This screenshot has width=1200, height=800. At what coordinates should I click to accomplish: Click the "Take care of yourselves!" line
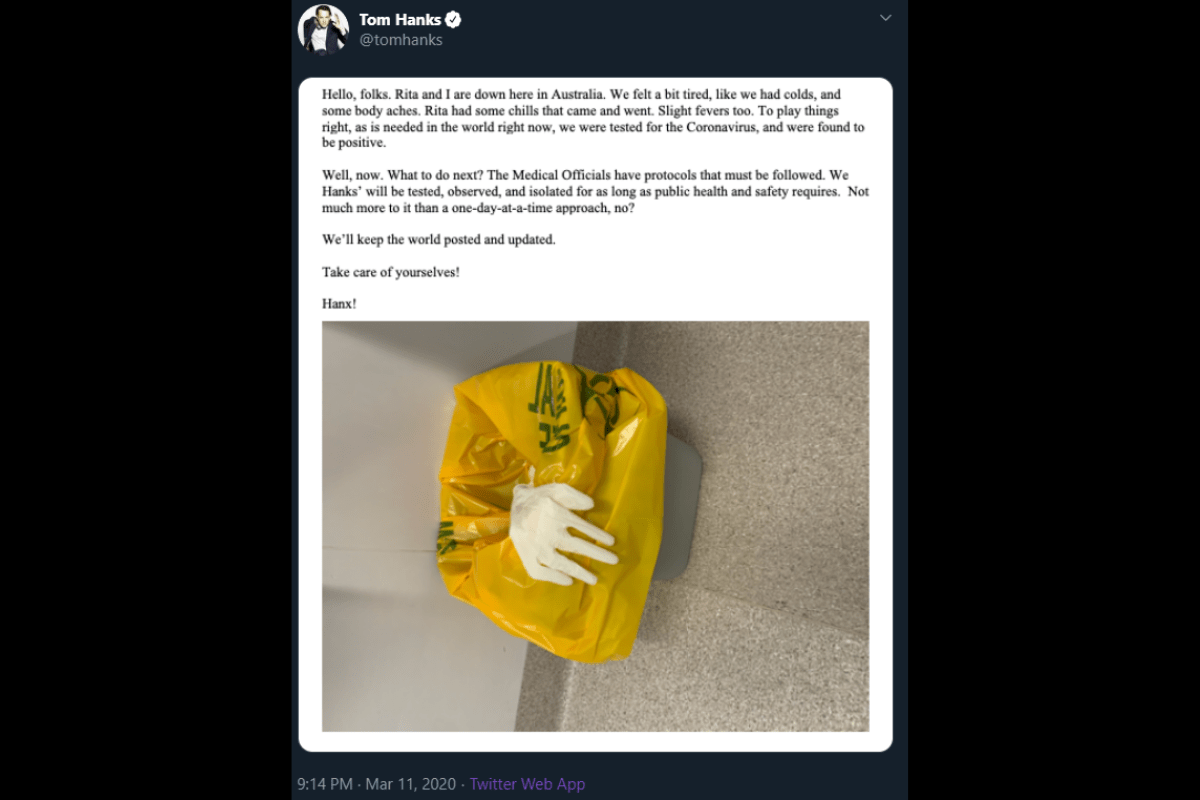pos(391,272)
